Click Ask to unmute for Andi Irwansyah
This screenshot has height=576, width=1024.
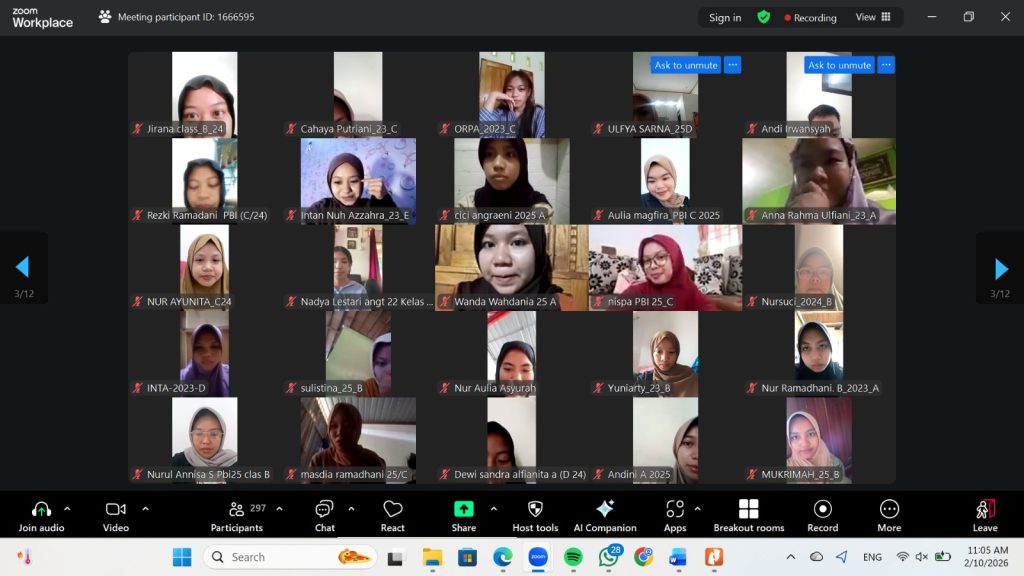pyautogui.click(x=839, y=65)
